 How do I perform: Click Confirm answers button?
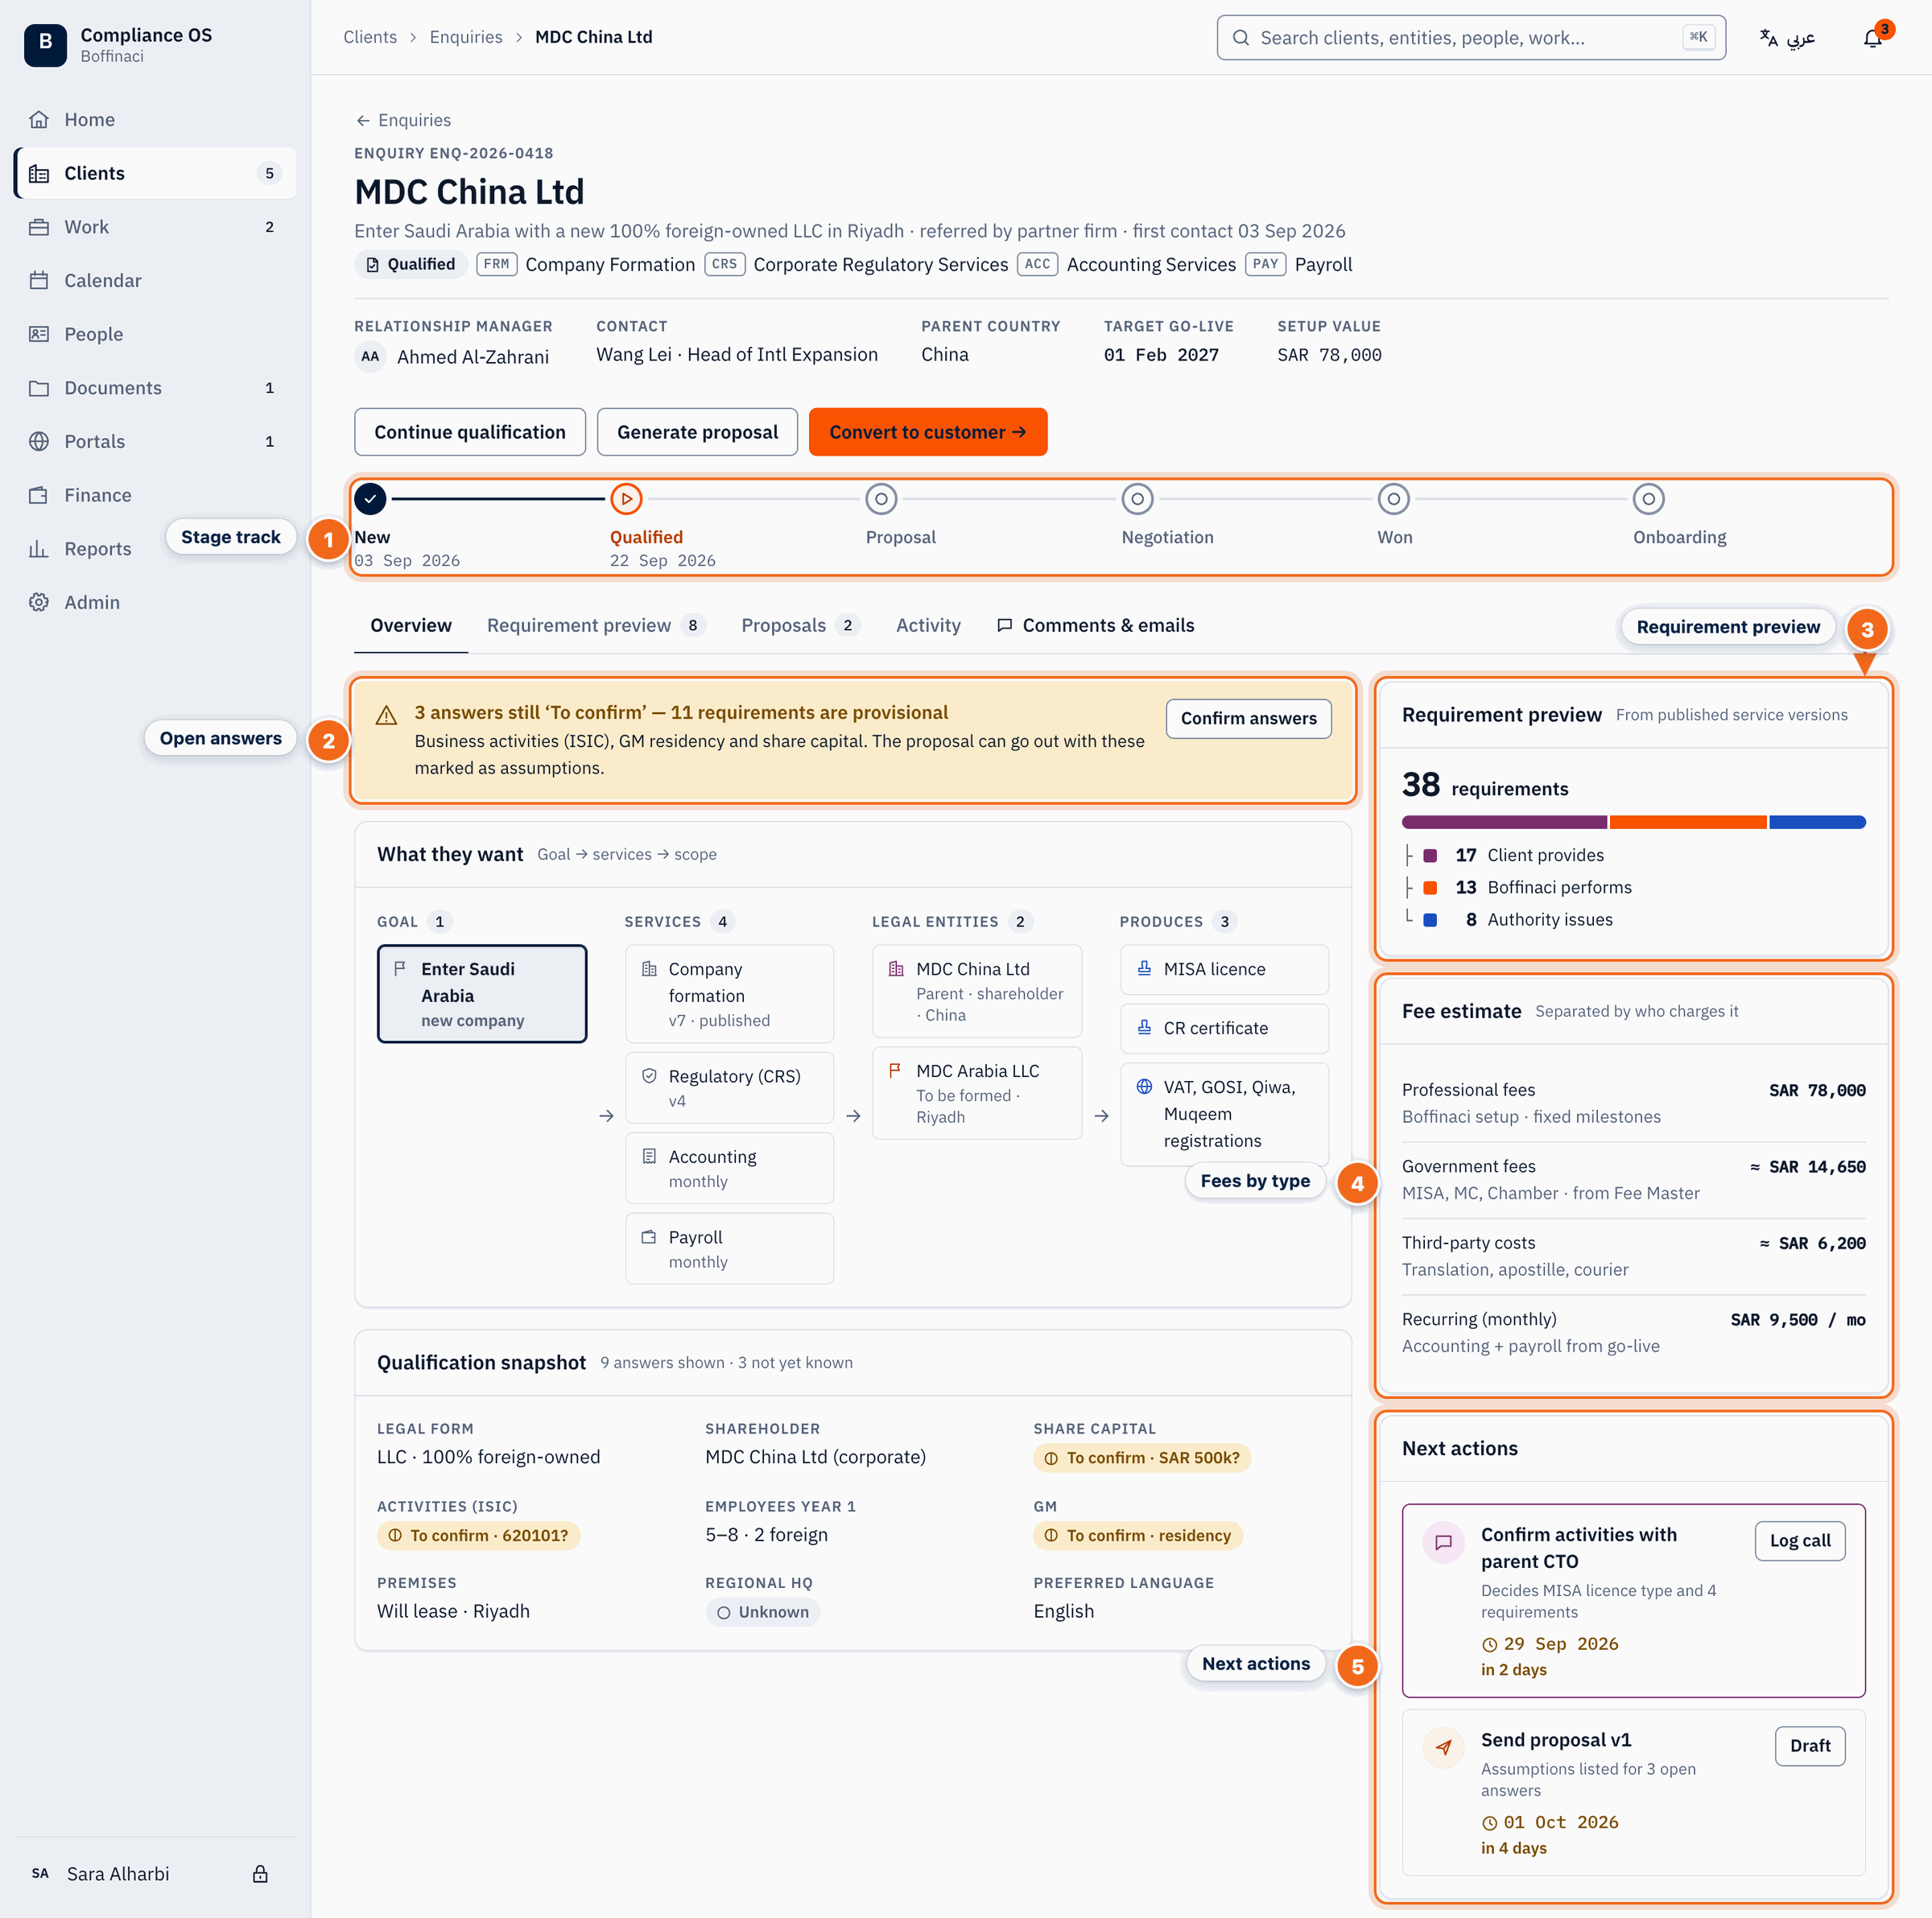tap(1248, 718)
